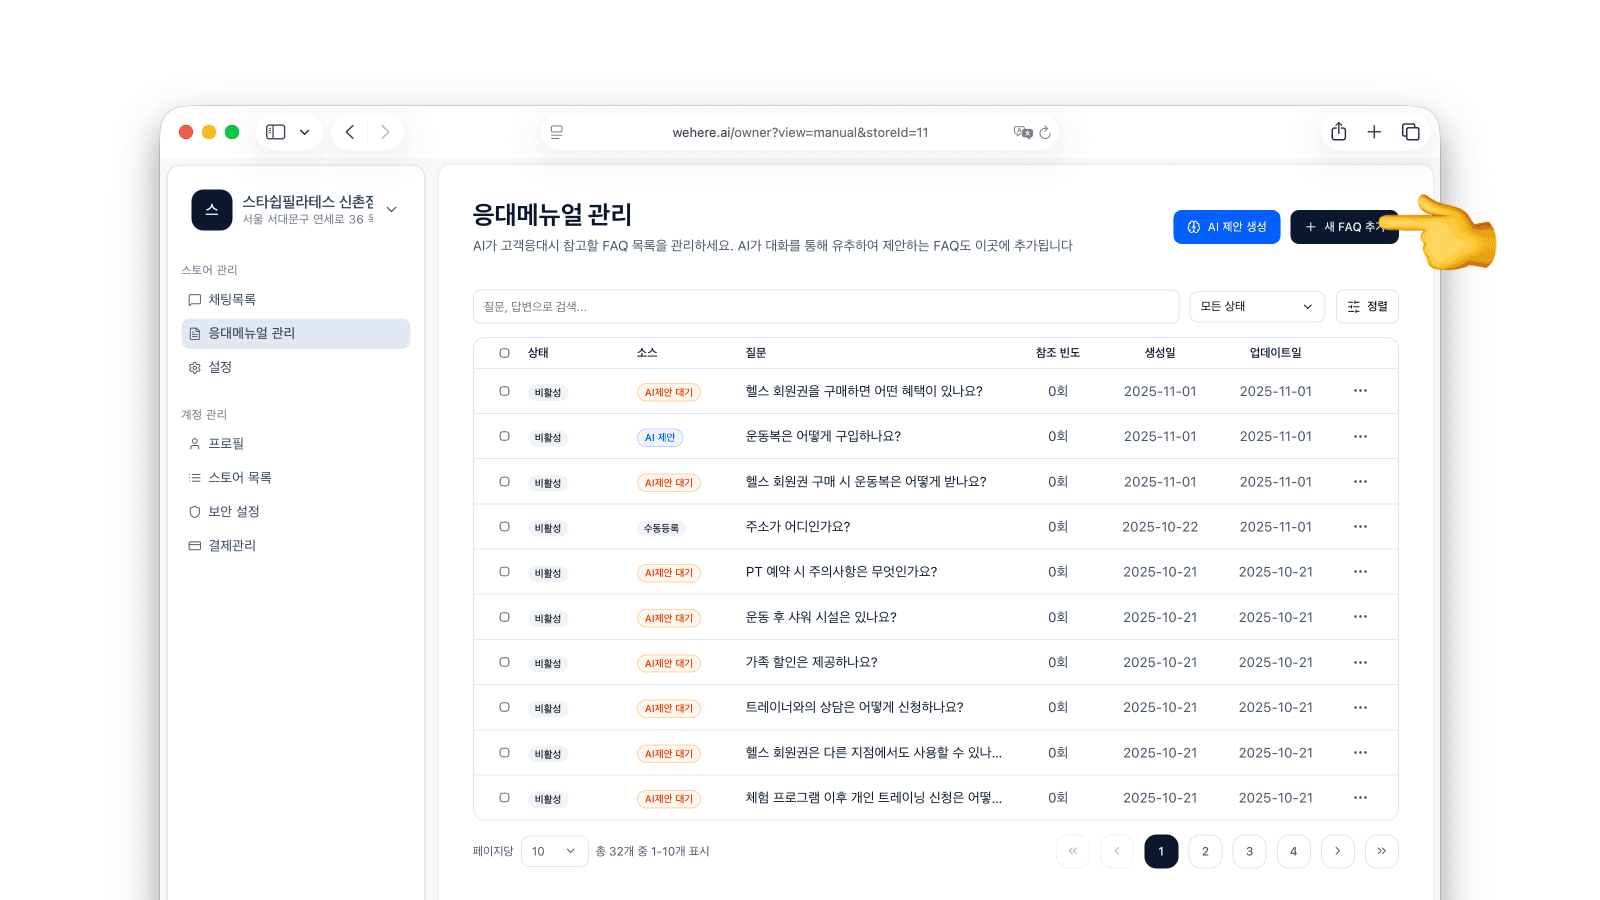The image size is (1600, 900).
Task: Check the select-all checkbox in table header
Action: (x=504, y=352)
